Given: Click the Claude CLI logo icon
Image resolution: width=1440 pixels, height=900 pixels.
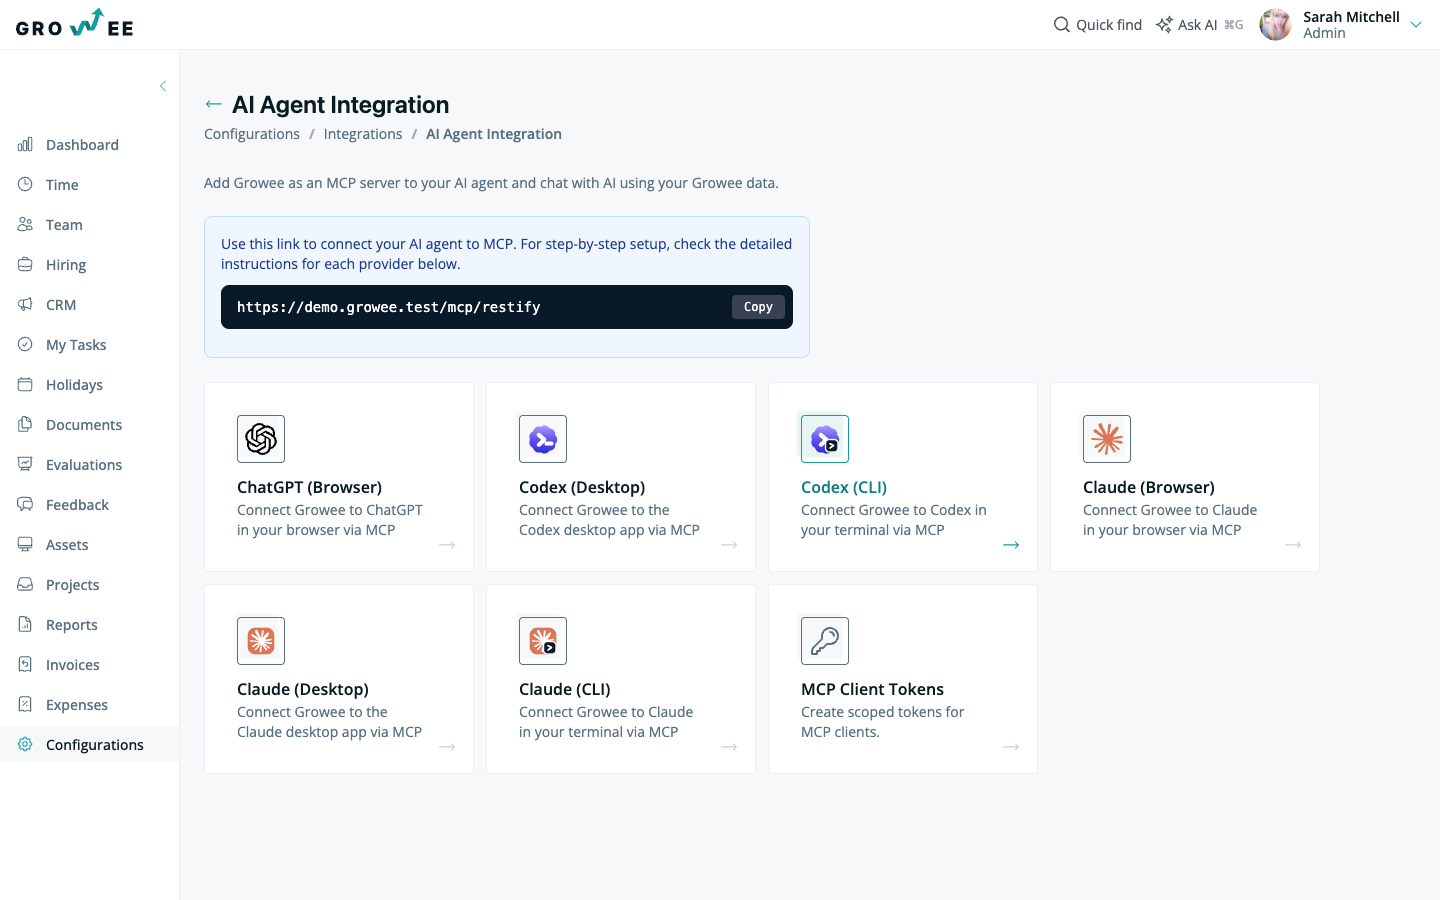Looking at the screenshot, I should click(543, 641).
